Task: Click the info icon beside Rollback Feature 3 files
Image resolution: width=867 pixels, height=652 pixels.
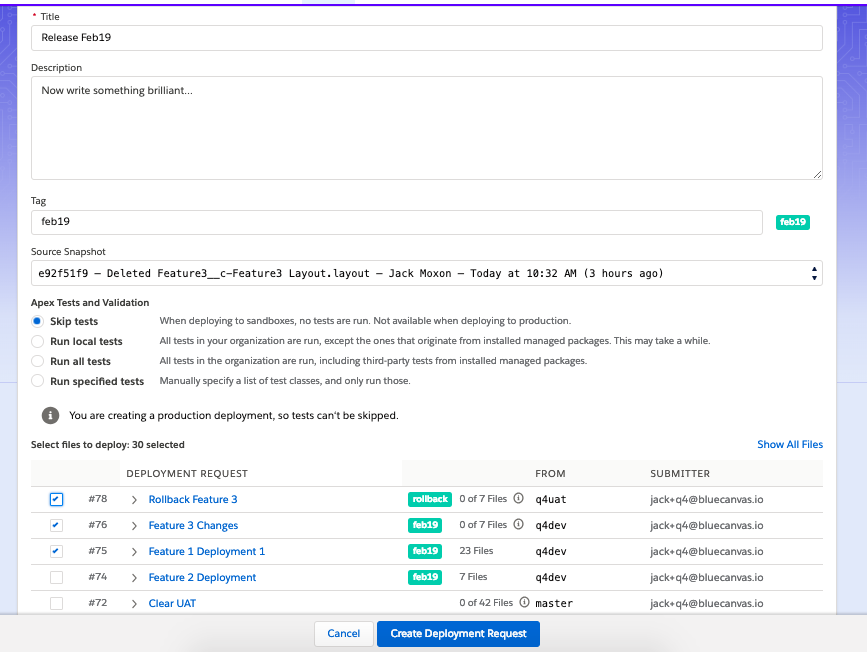Action: pos(518,498)
